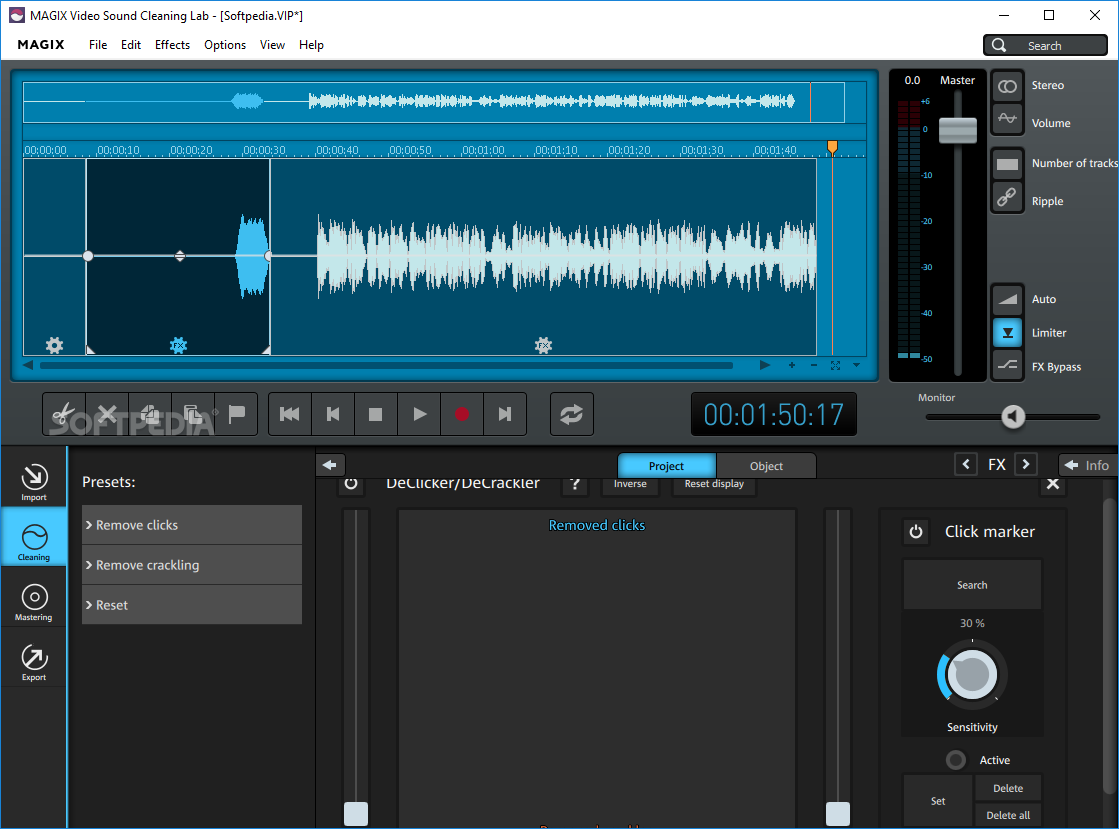Open the File menu
This screenshot has width=1119, height=829.
pos(98,45)
